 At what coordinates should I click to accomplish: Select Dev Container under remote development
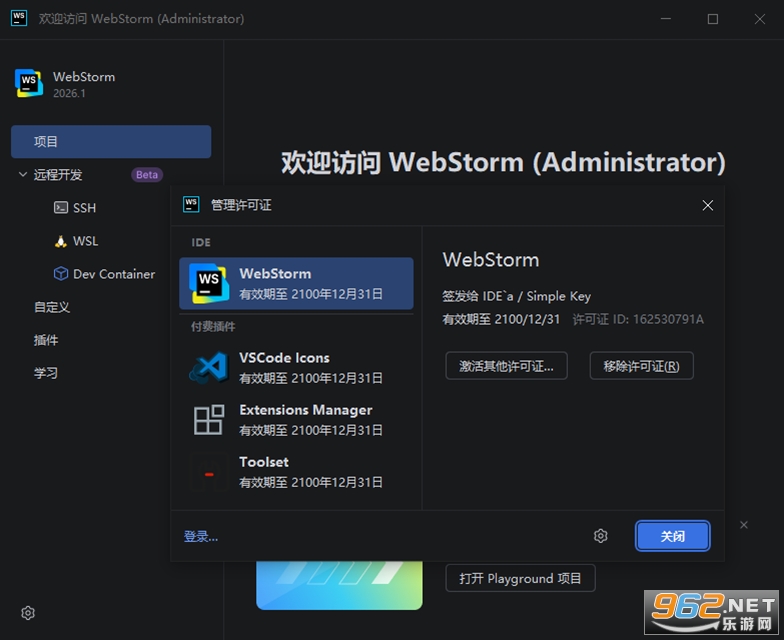[x=114, y=274]
